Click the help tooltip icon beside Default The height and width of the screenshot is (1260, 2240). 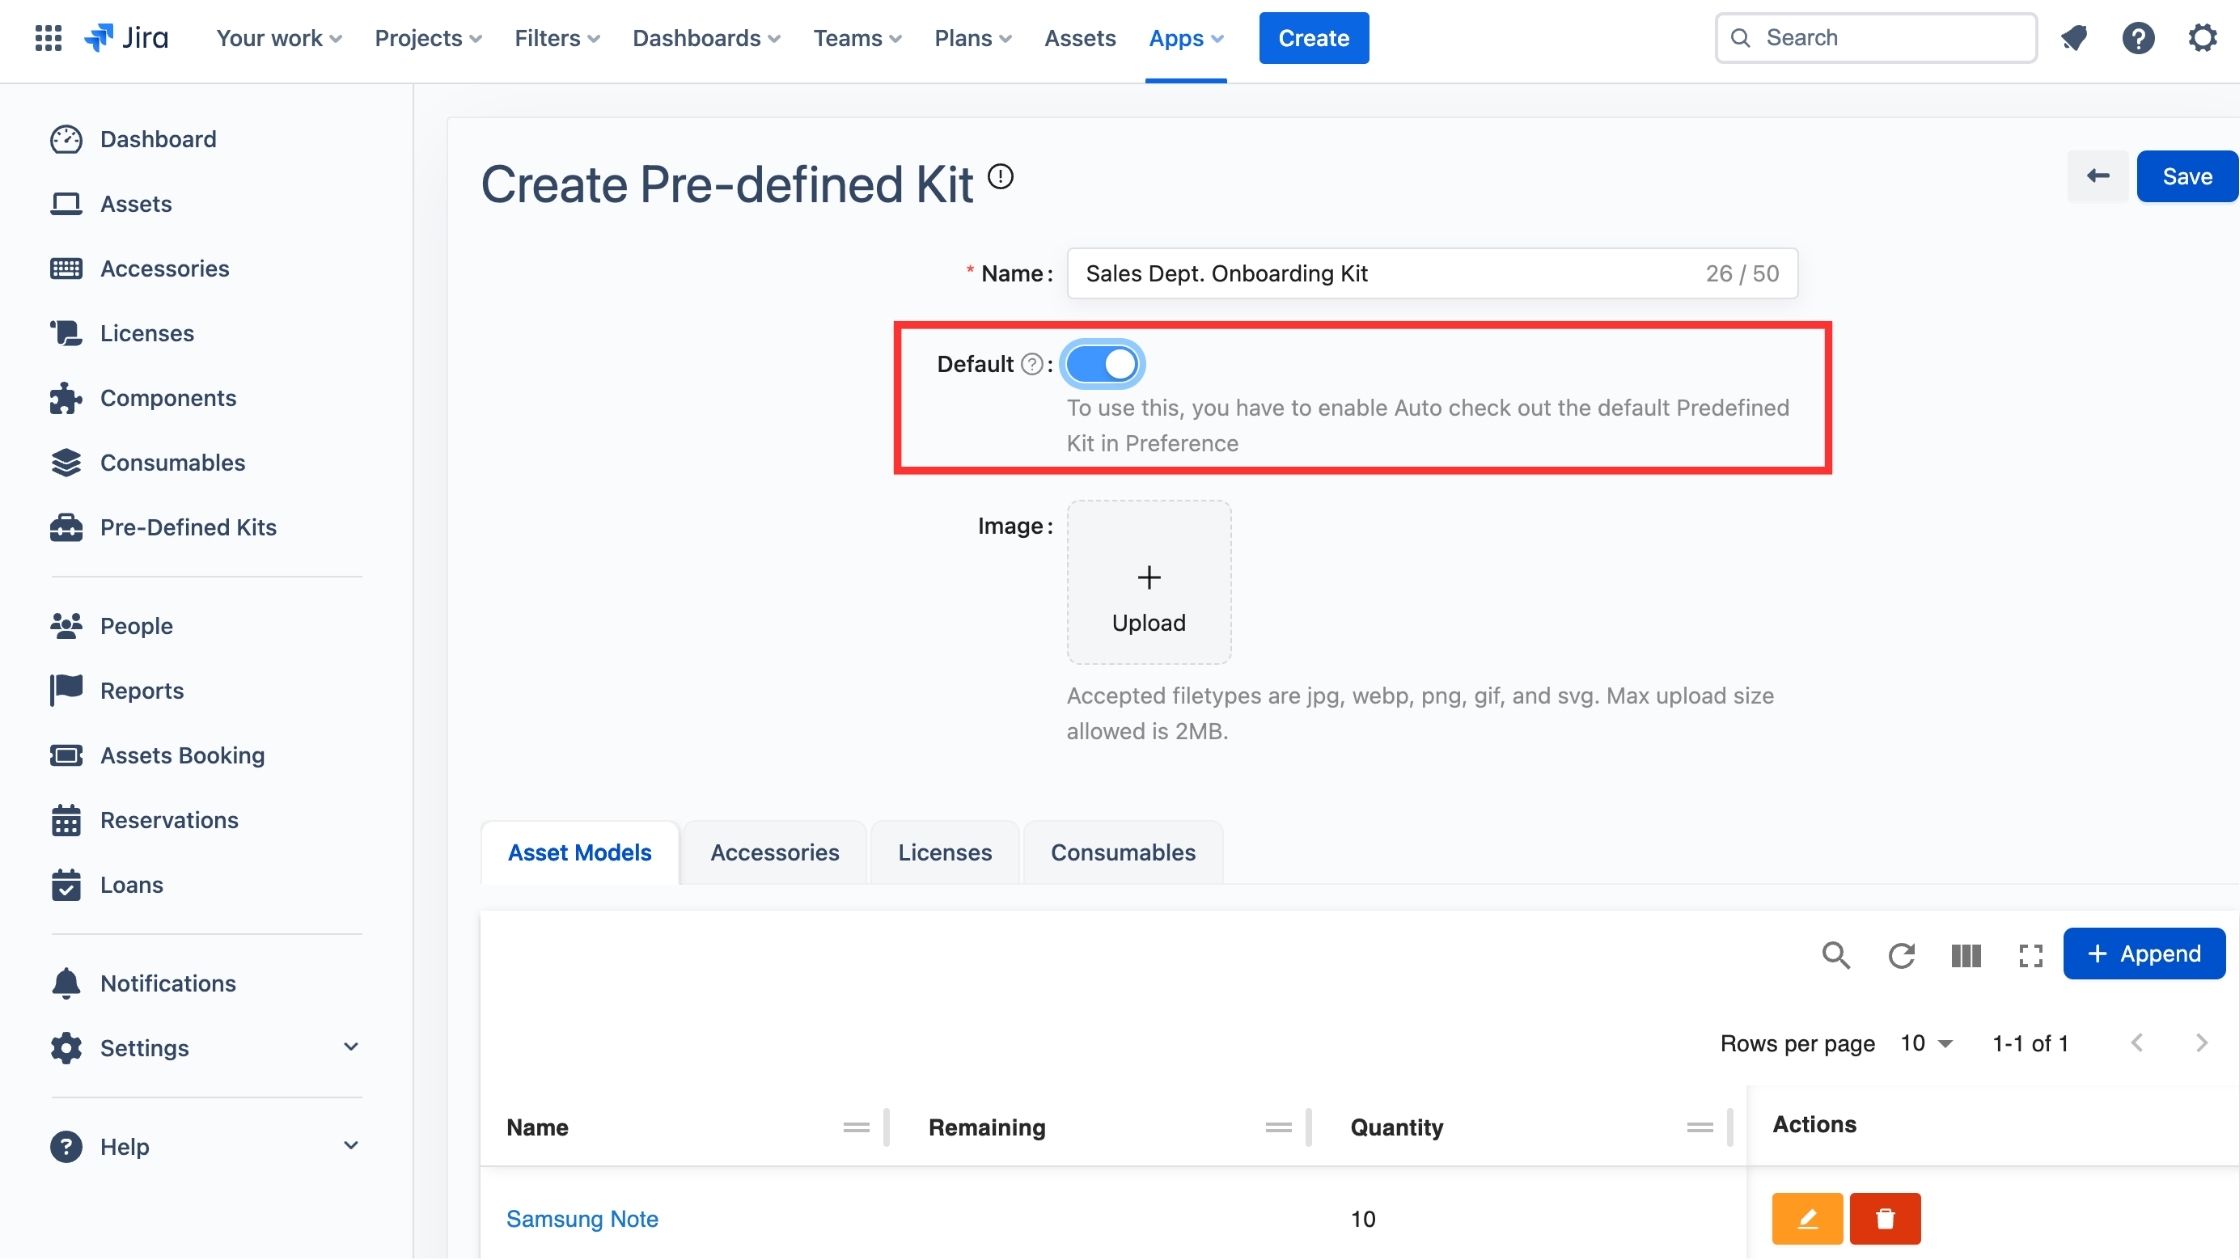point(1031,364)
